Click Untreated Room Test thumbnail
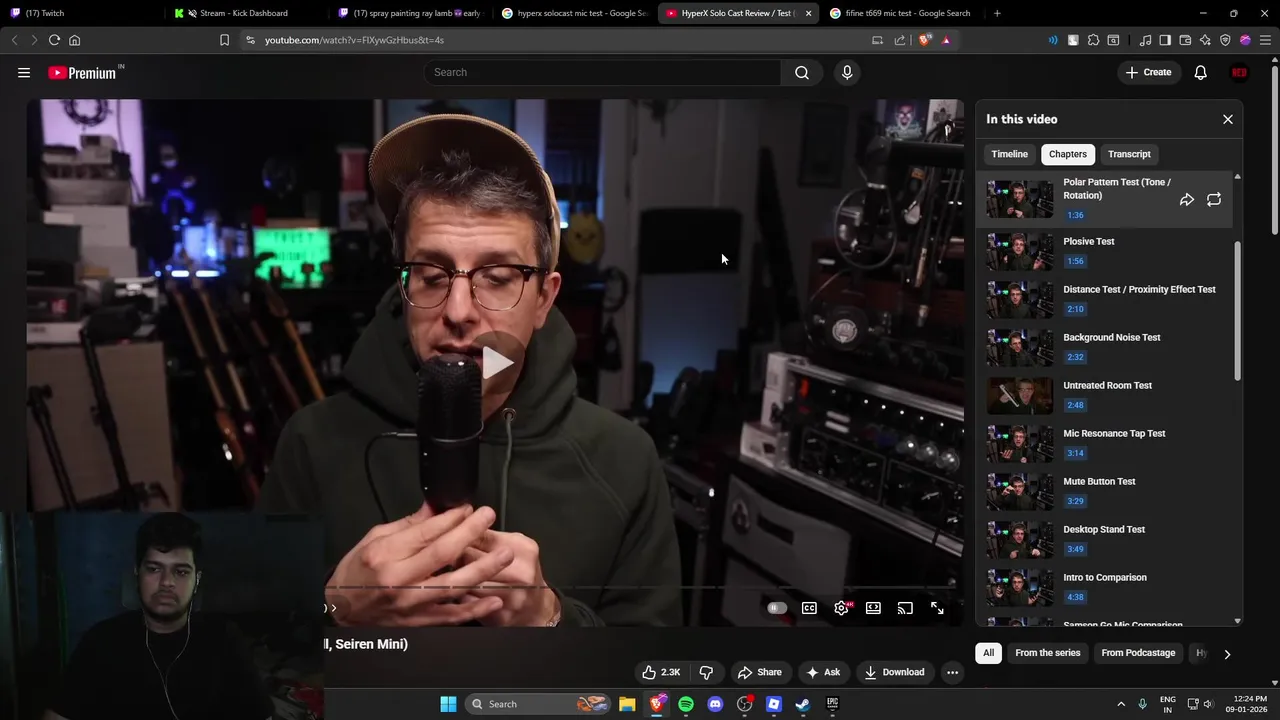This screenshot has height=720, width=1280. 1020,396
